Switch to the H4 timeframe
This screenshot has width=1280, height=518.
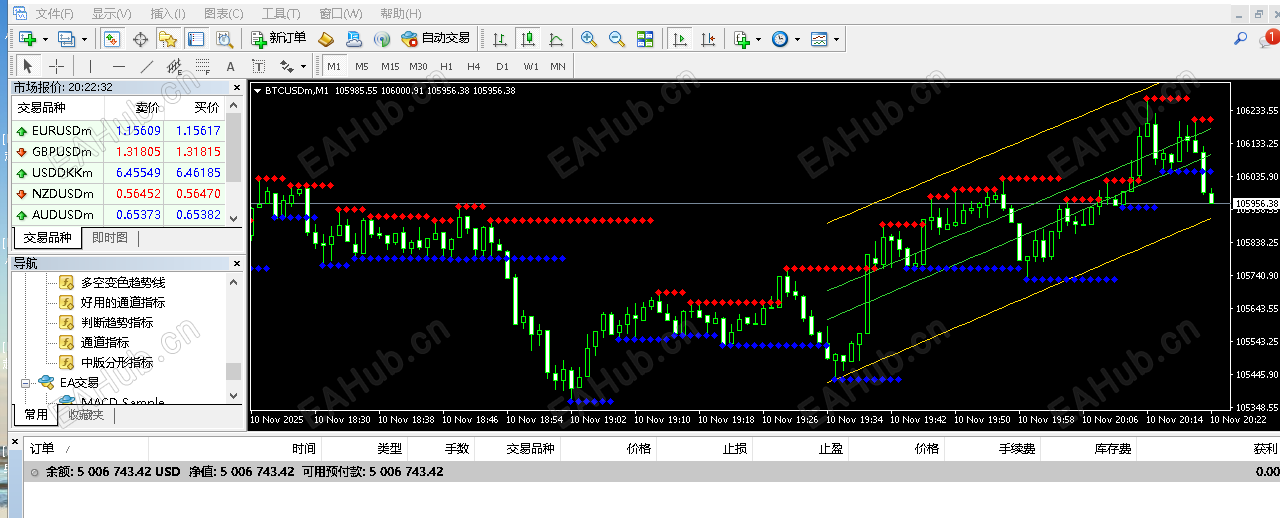coord(474,66)
